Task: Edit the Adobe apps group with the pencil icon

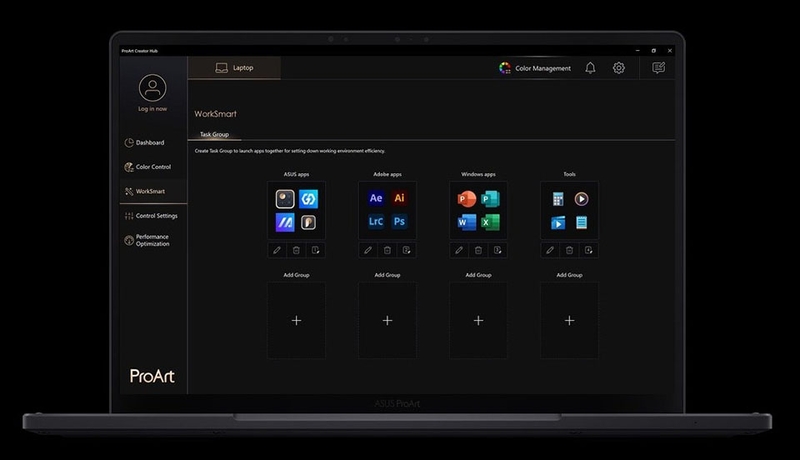Action: [x=368, y=250]
